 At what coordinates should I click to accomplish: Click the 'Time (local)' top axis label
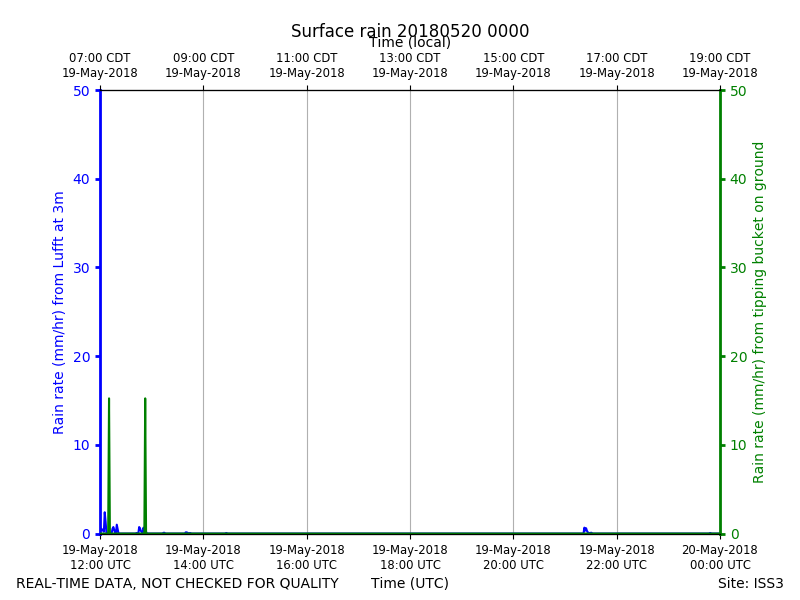click(410, 42)
